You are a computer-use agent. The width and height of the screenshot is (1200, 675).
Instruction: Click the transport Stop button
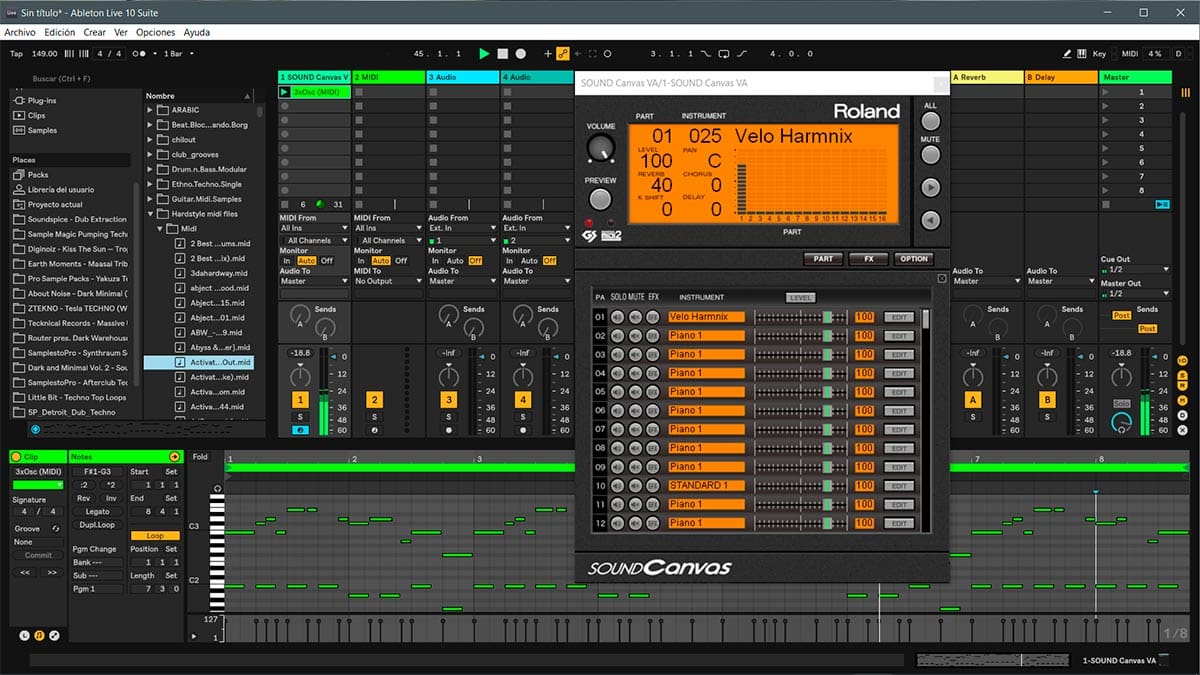click(x=503, y=53)
